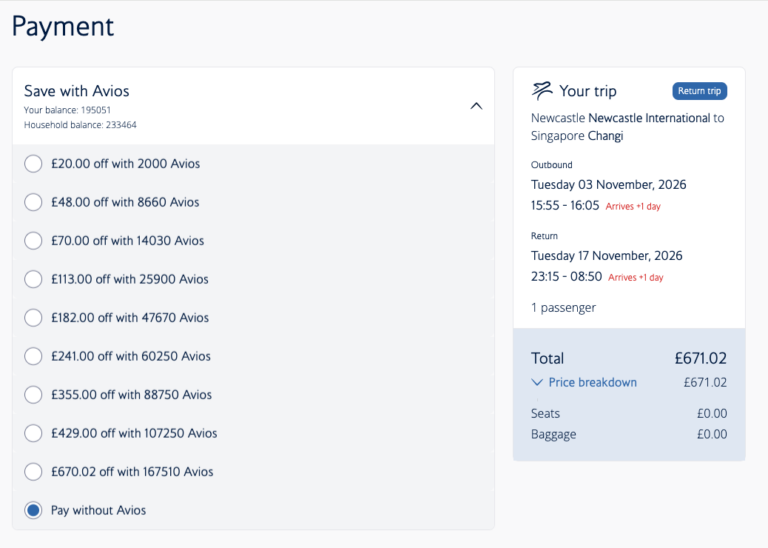Click return Arrives +1 day notice
The image size is (768, 548).
(x=636, y=278)
